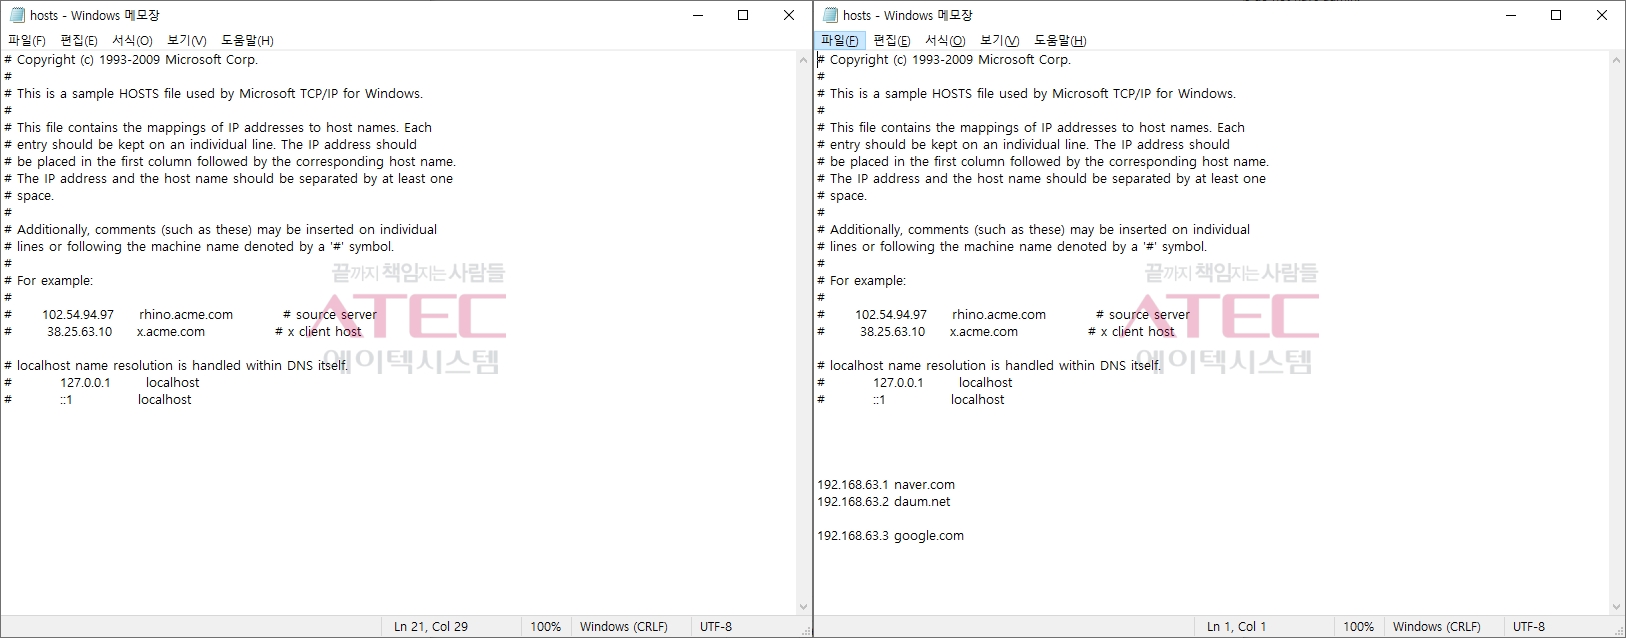1626x638 pixels.
Task: Open 보기(V) menu in left Notepad window
Action: [186, 40]
